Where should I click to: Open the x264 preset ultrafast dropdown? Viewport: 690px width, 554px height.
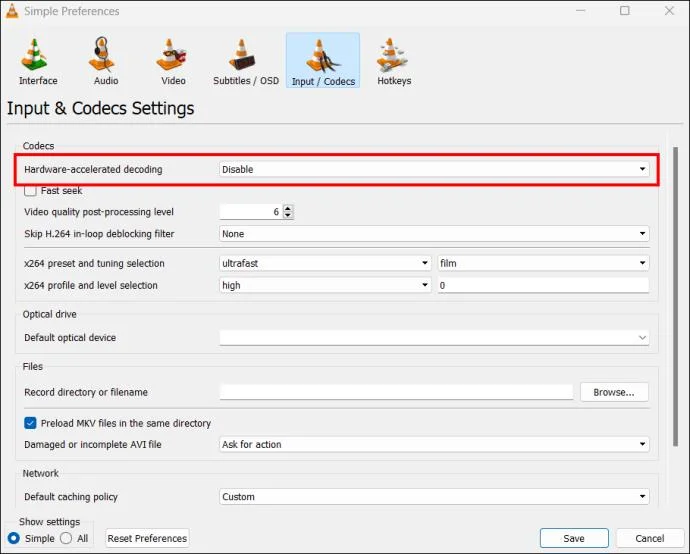pos(325,263)
